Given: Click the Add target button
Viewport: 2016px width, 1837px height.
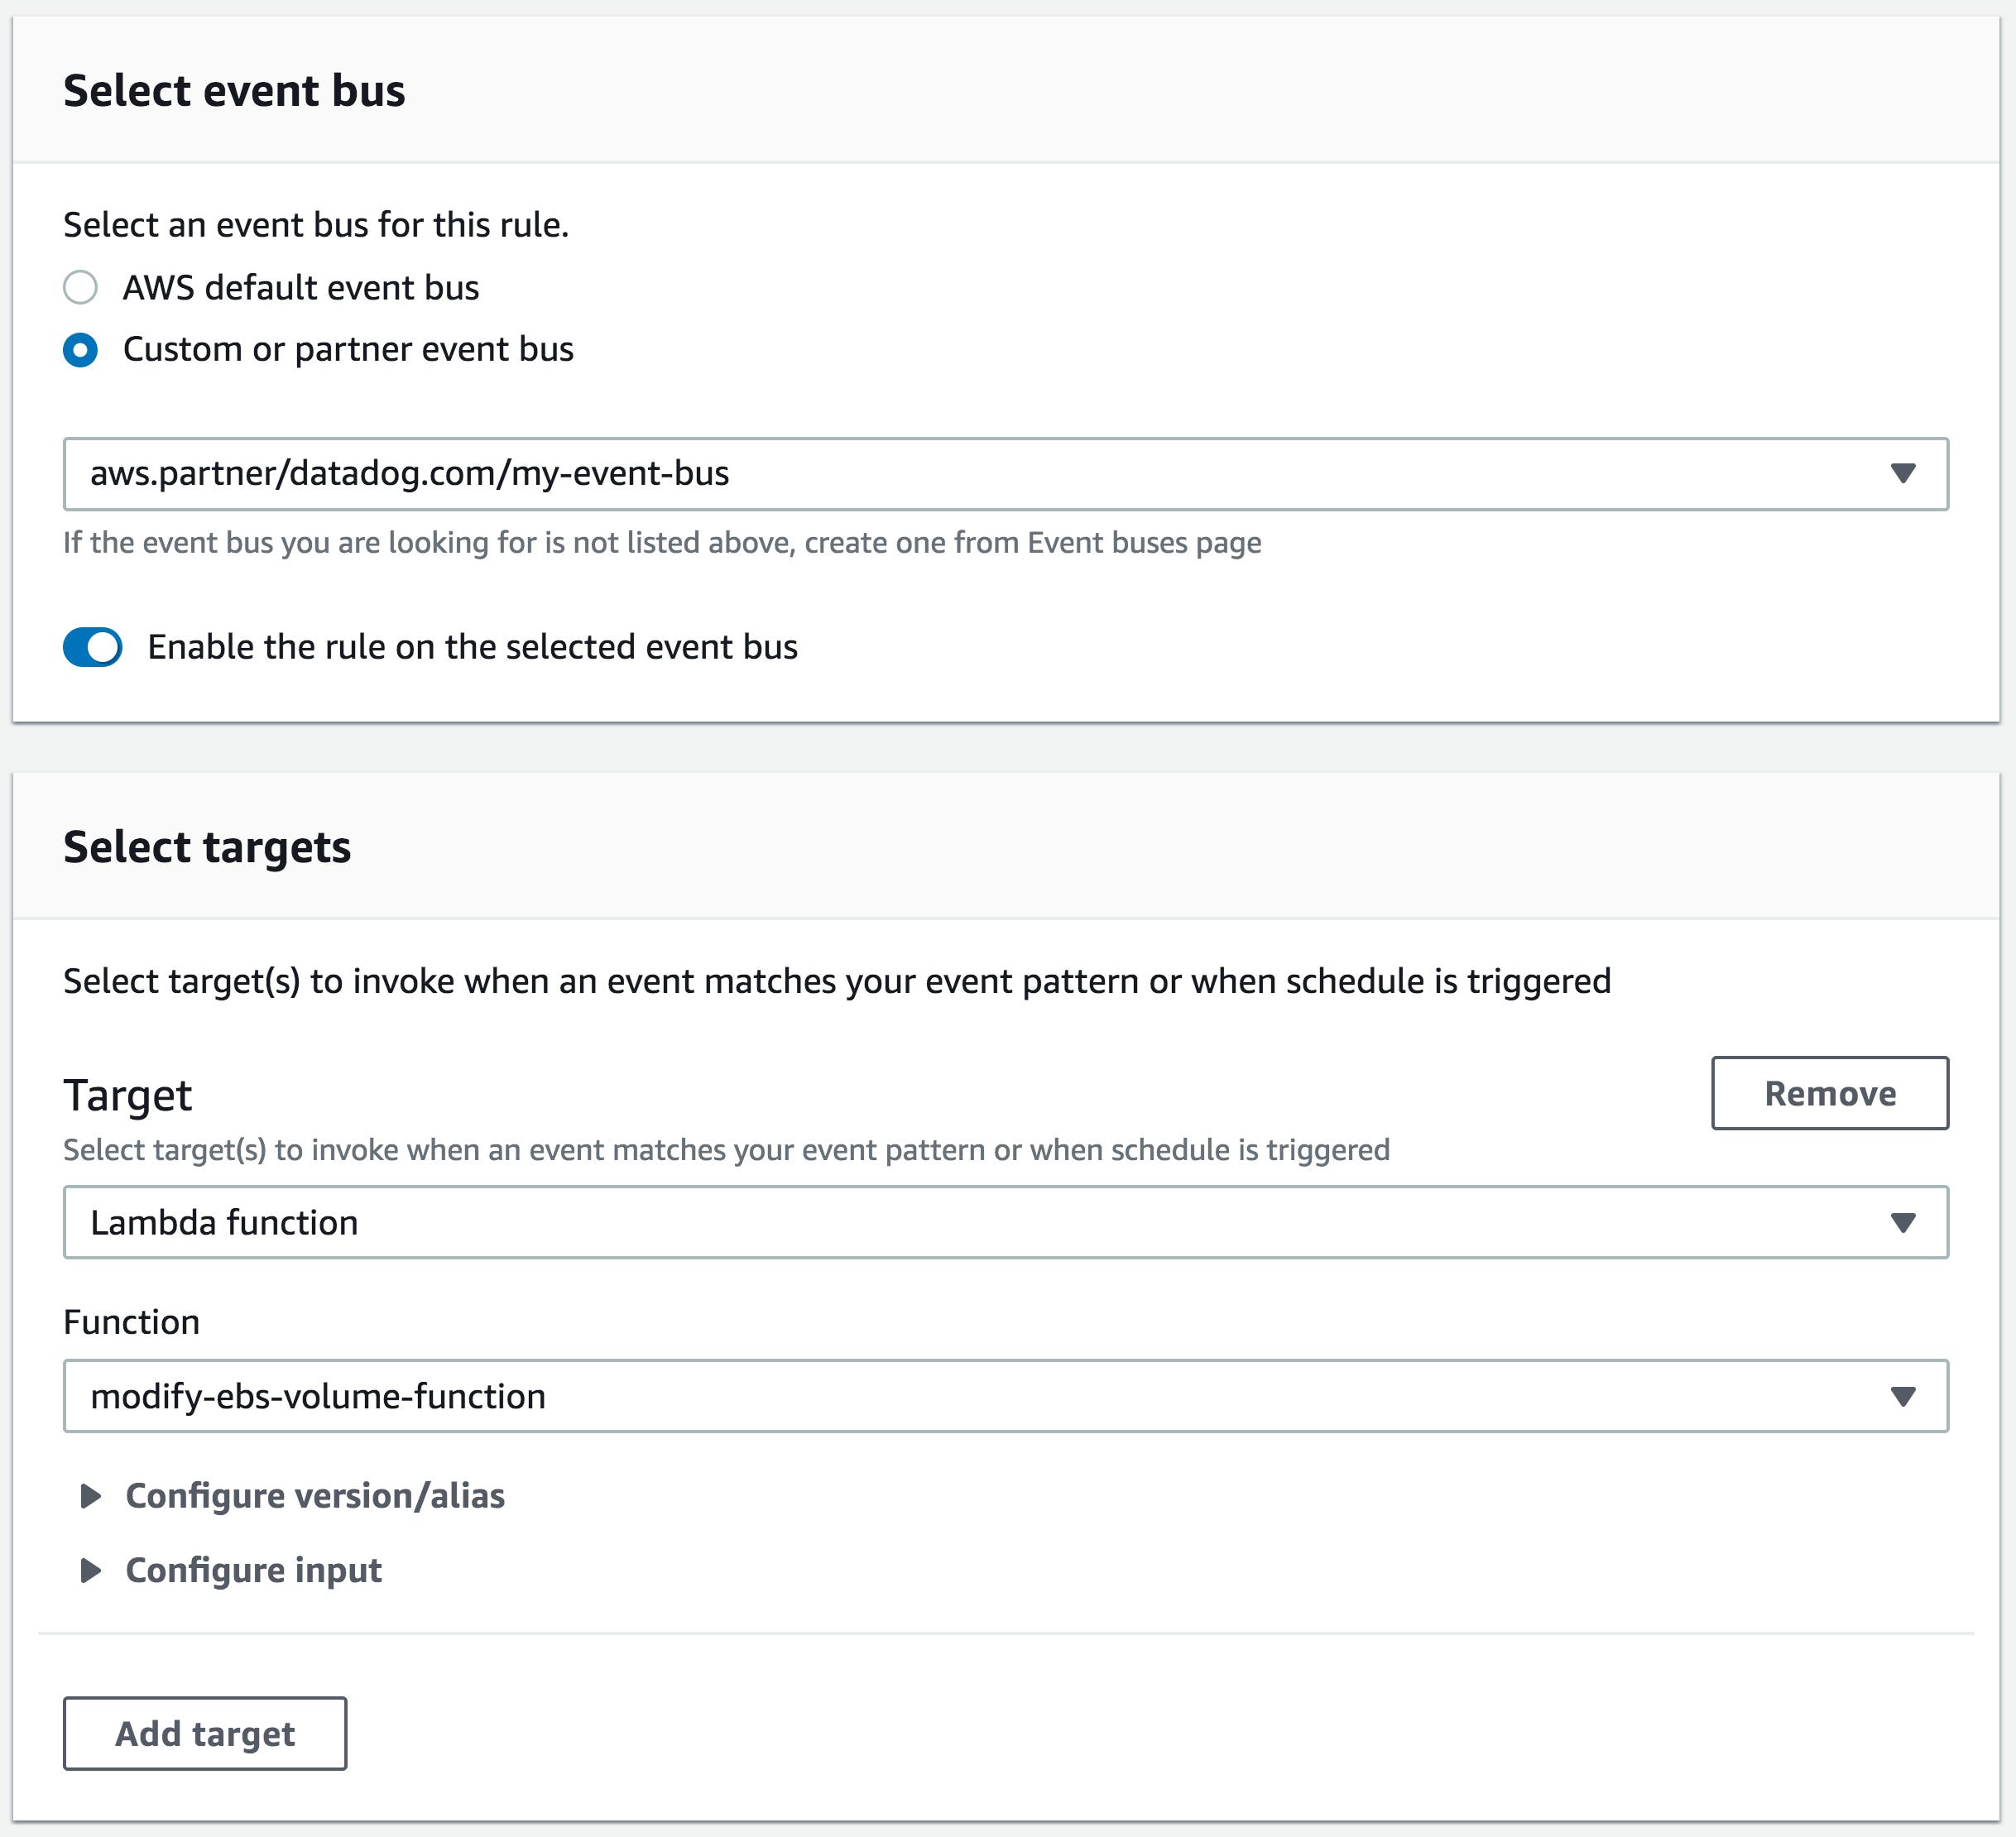Looking at the screenshot, I should 204,1734.
